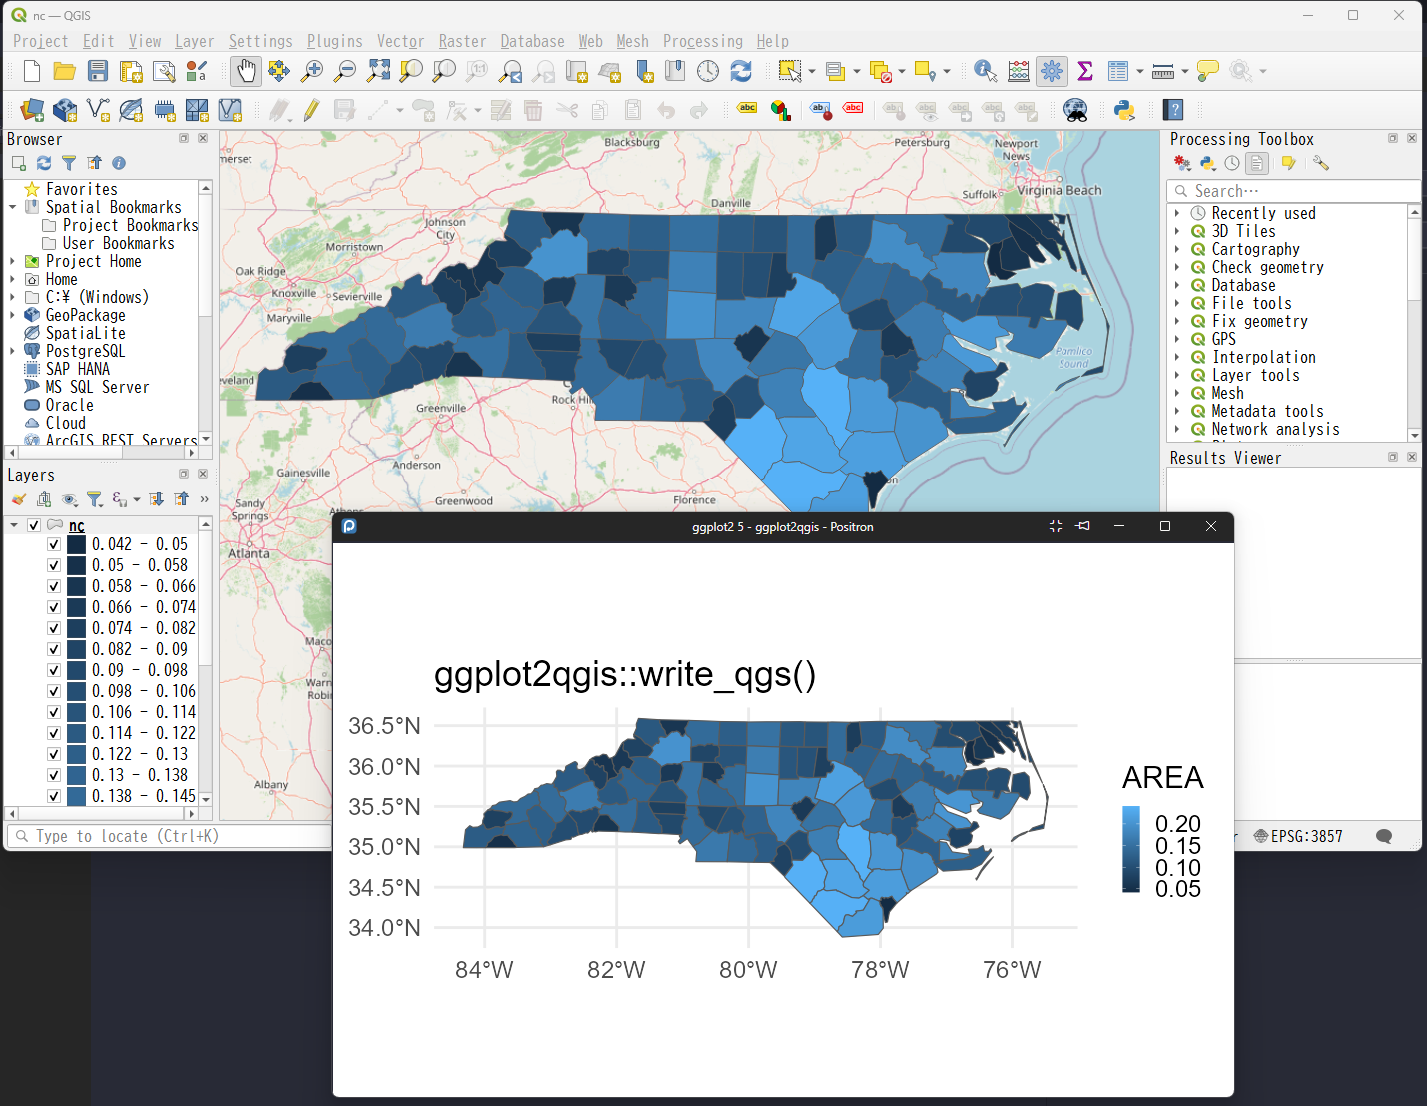
Task: Click the EPSG:3857 CRS button
Action: coord(1298,836)
